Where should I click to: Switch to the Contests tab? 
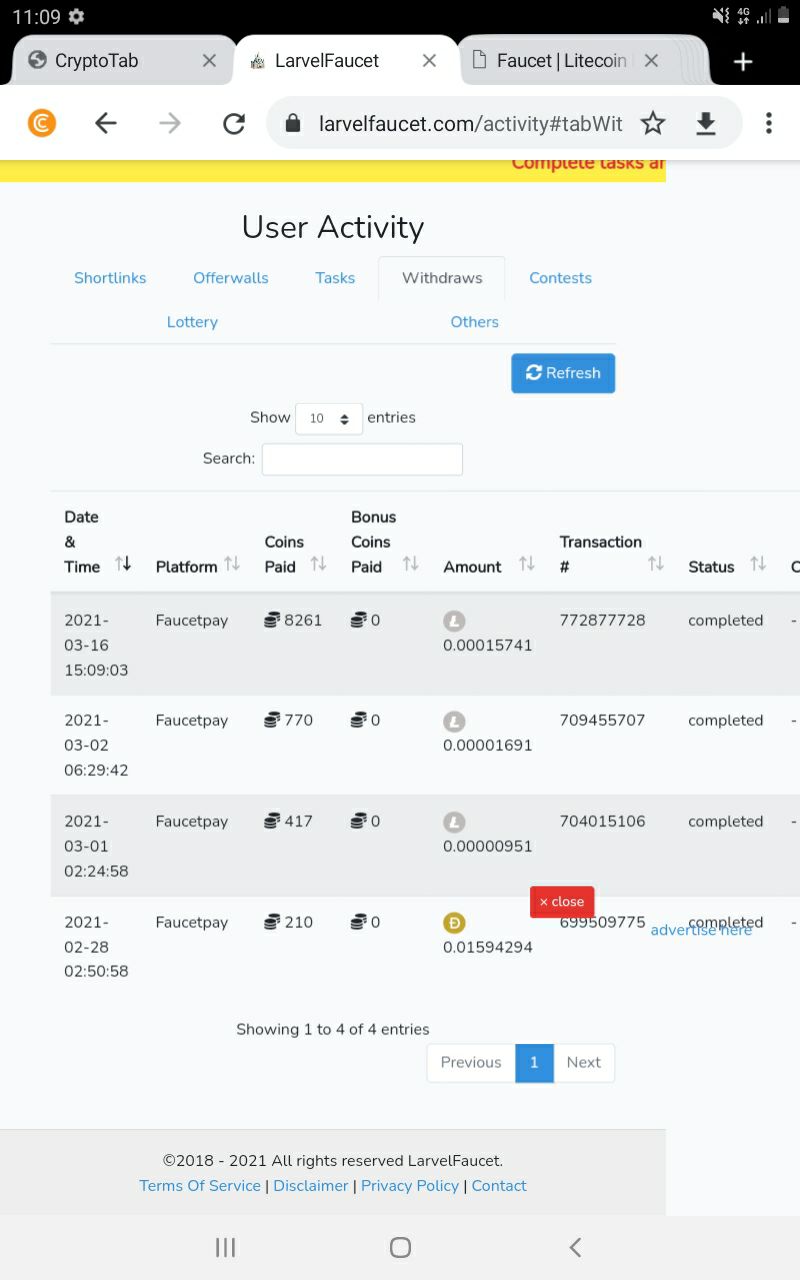(x=560, y=278)
